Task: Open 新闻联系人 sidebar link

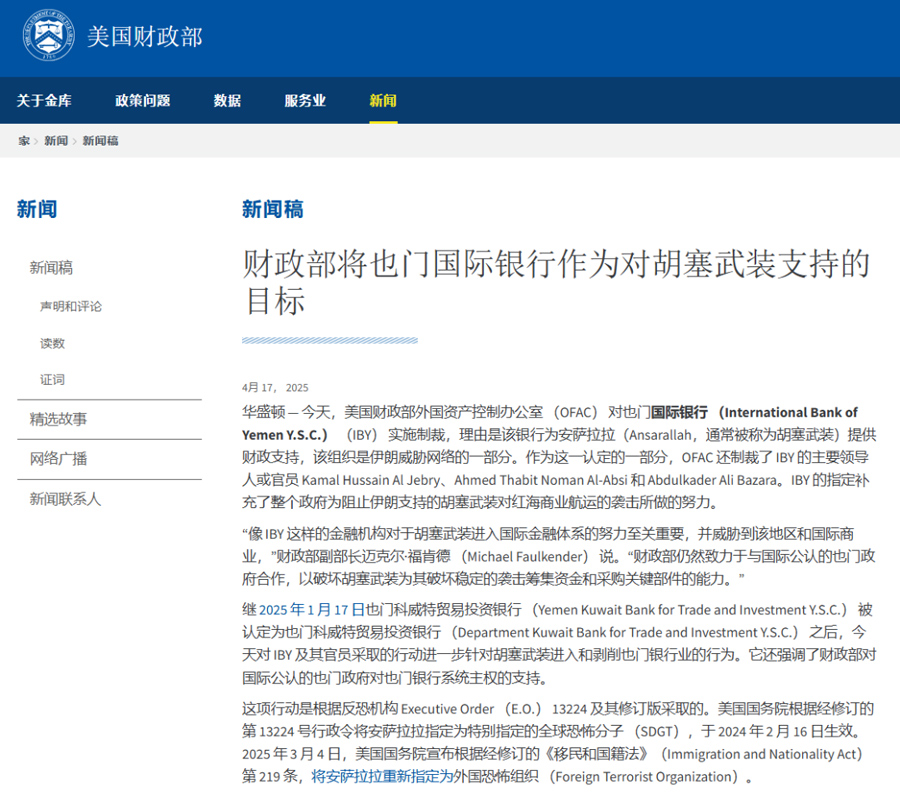Action: 65,499
